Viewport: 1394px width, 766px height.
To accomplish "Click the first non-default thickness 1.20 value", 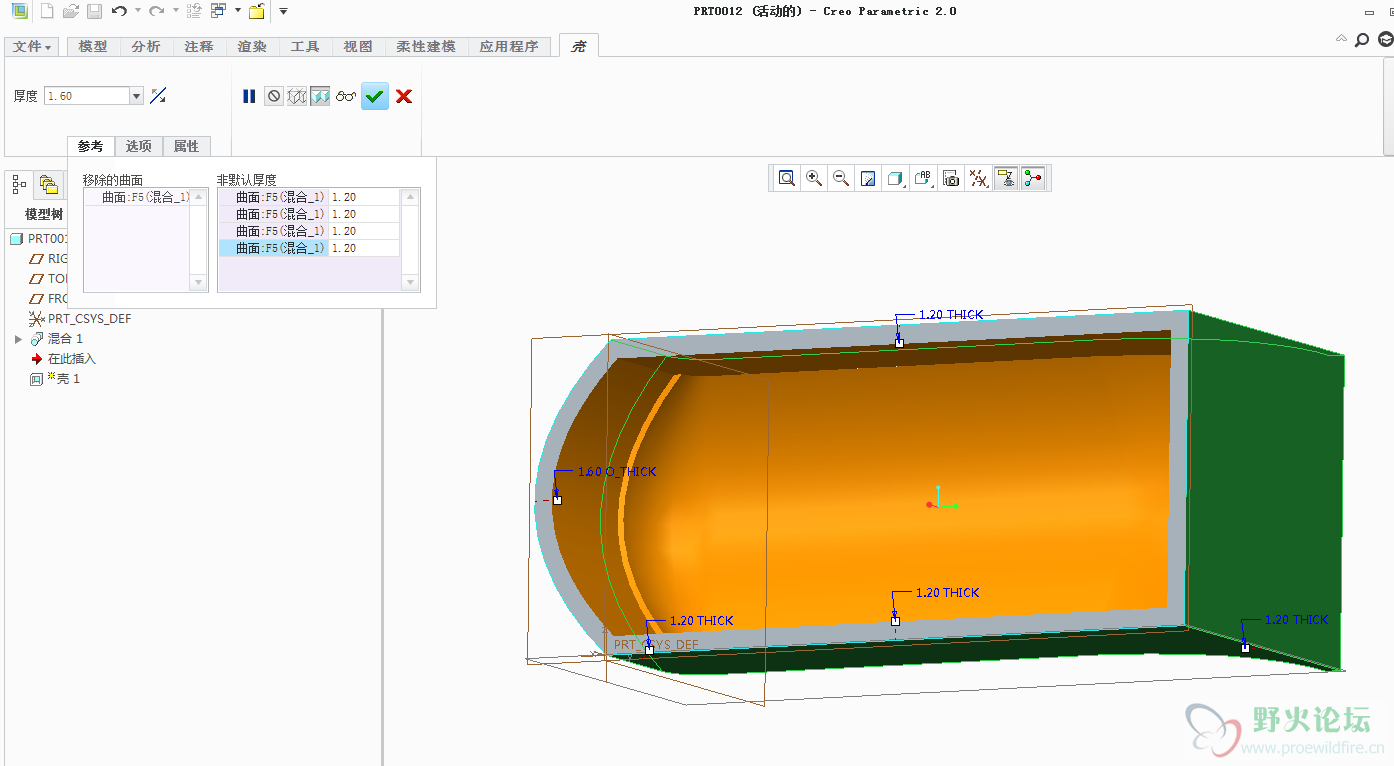I will (x=364, y=198).
